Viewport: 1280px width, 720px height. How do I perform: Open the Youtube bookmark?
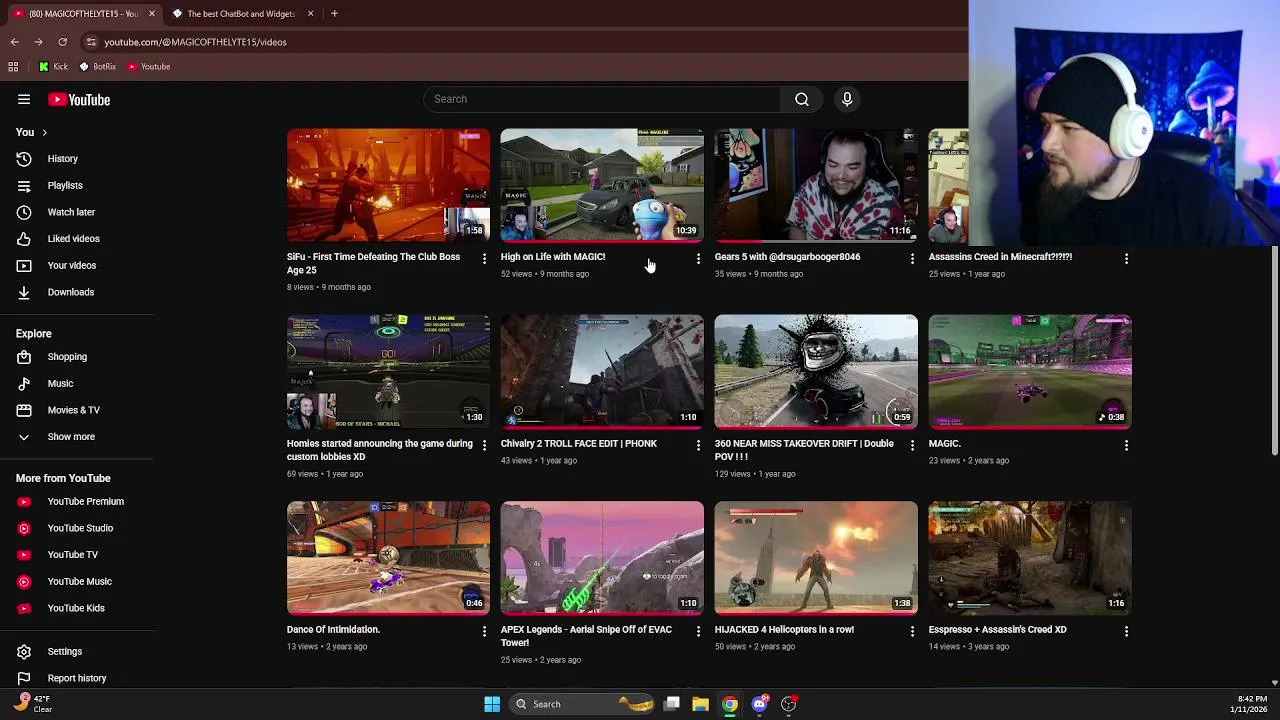point(148,67)
